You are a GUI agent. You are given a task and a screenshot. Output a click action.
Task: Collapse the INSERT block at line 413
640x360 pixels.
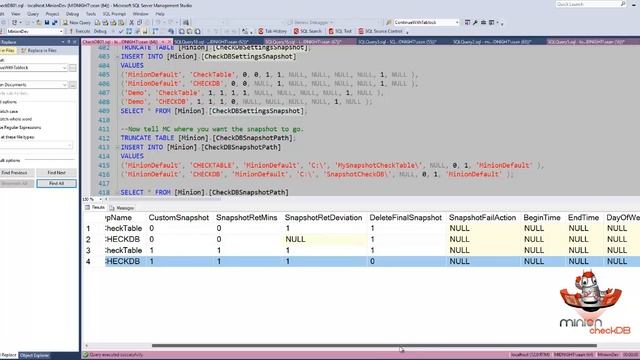(x=117, y=147)
